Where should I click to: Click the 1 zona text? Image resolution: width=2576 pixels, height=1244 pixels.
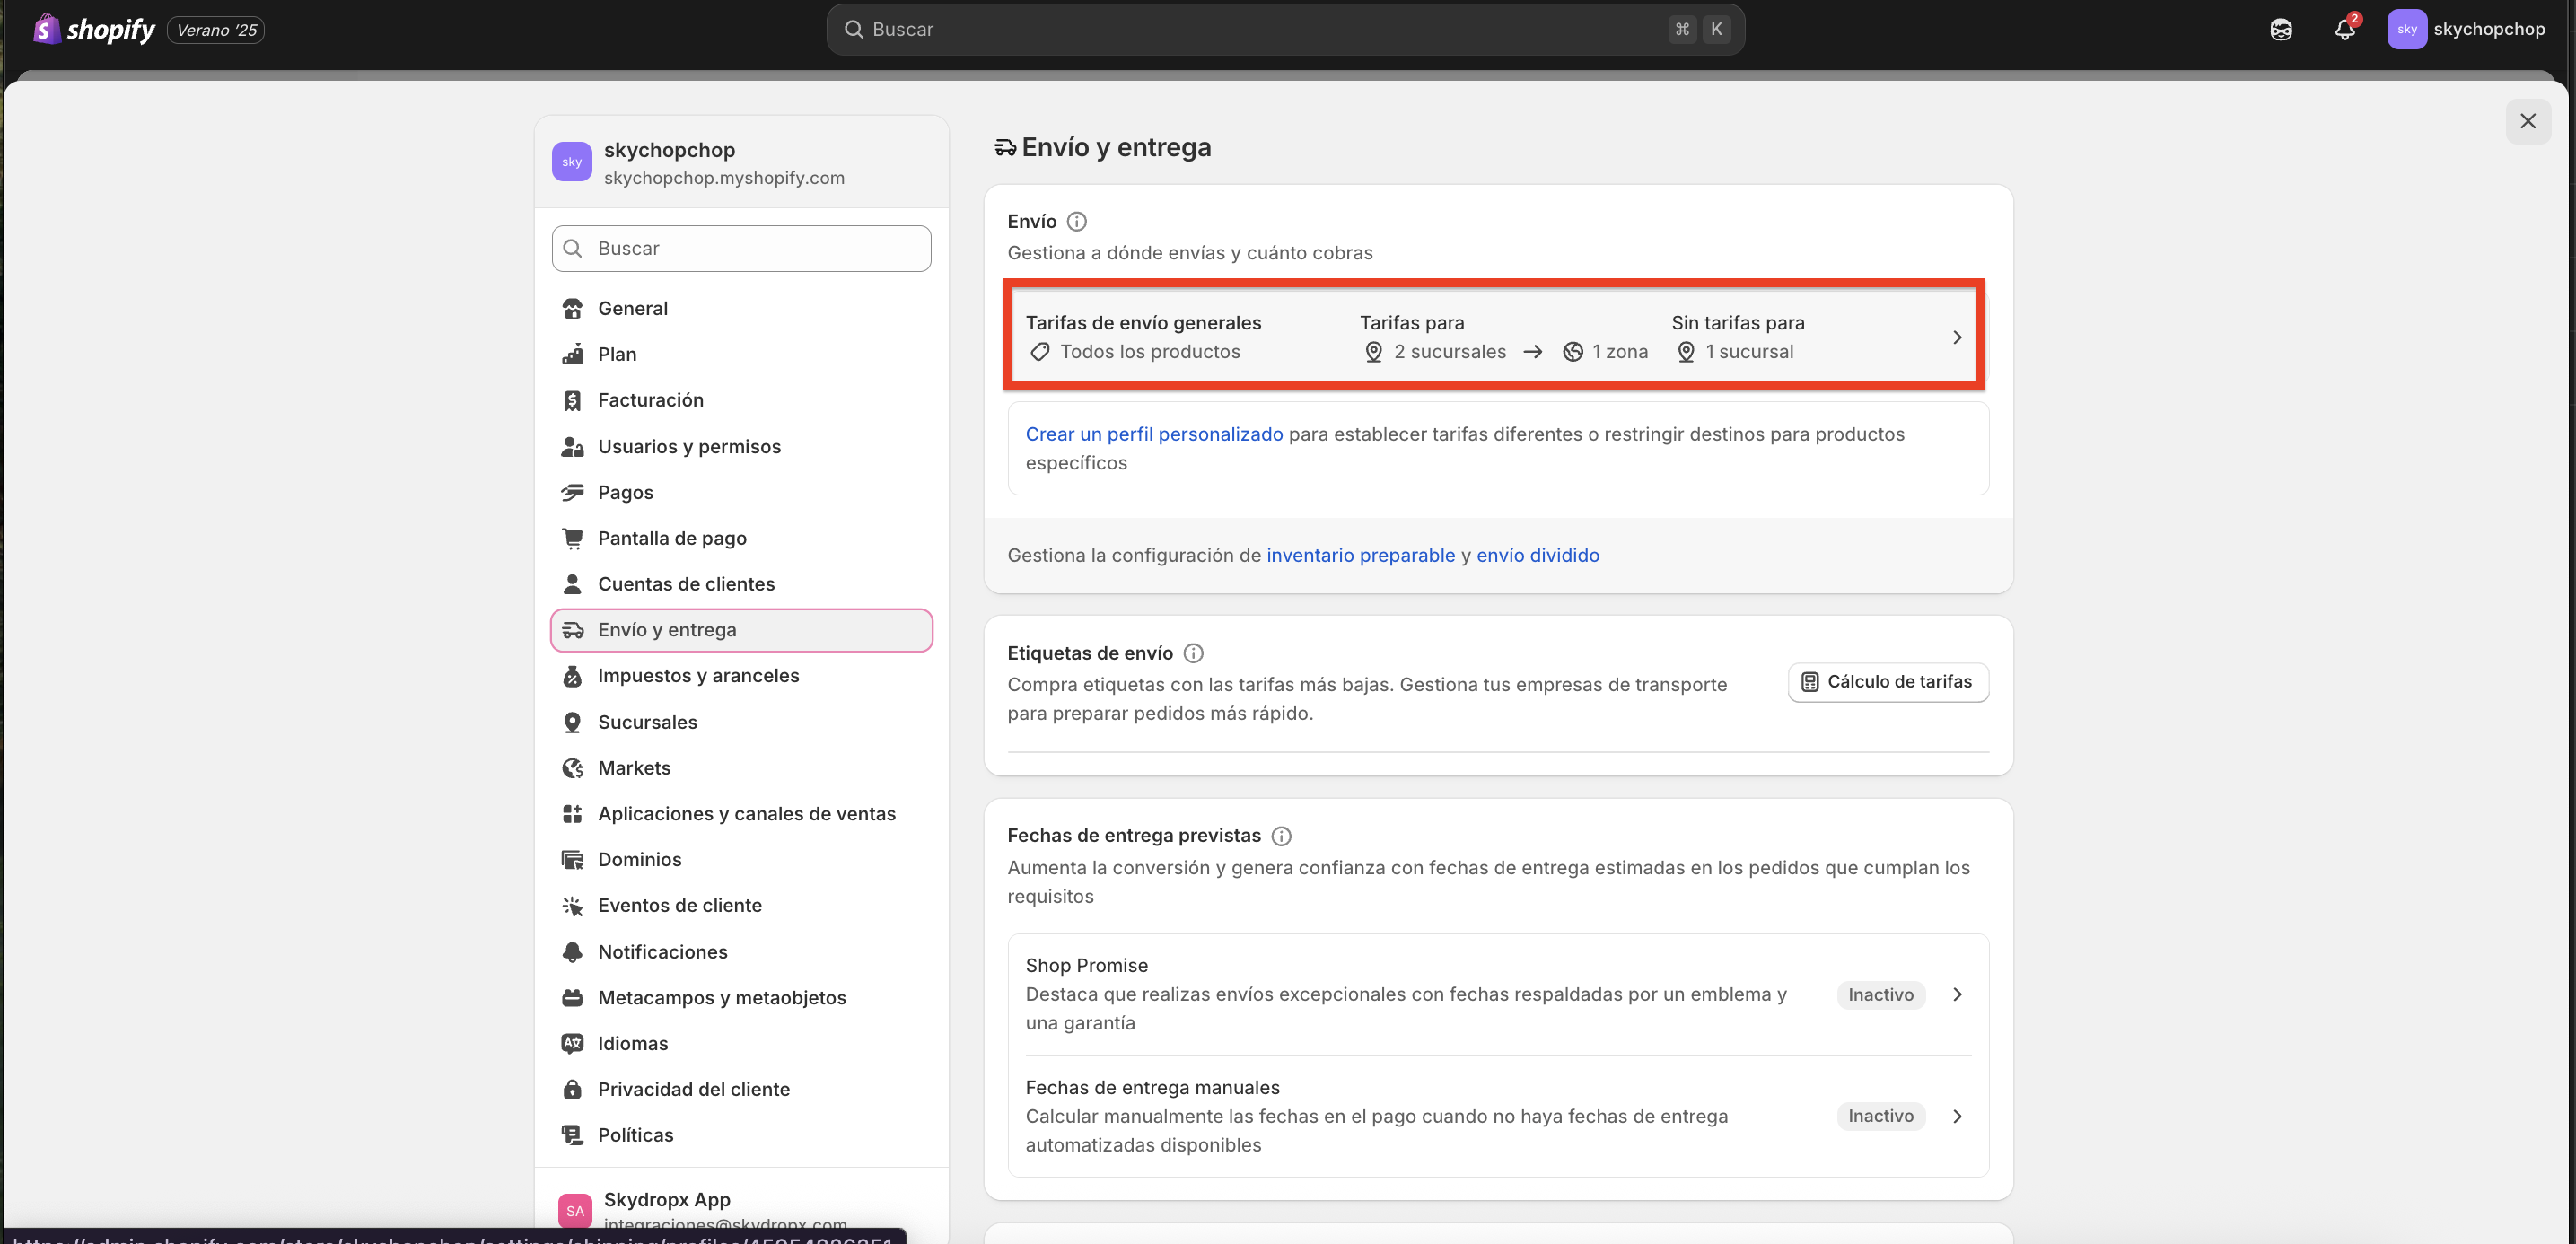[x=1620, y=352]
